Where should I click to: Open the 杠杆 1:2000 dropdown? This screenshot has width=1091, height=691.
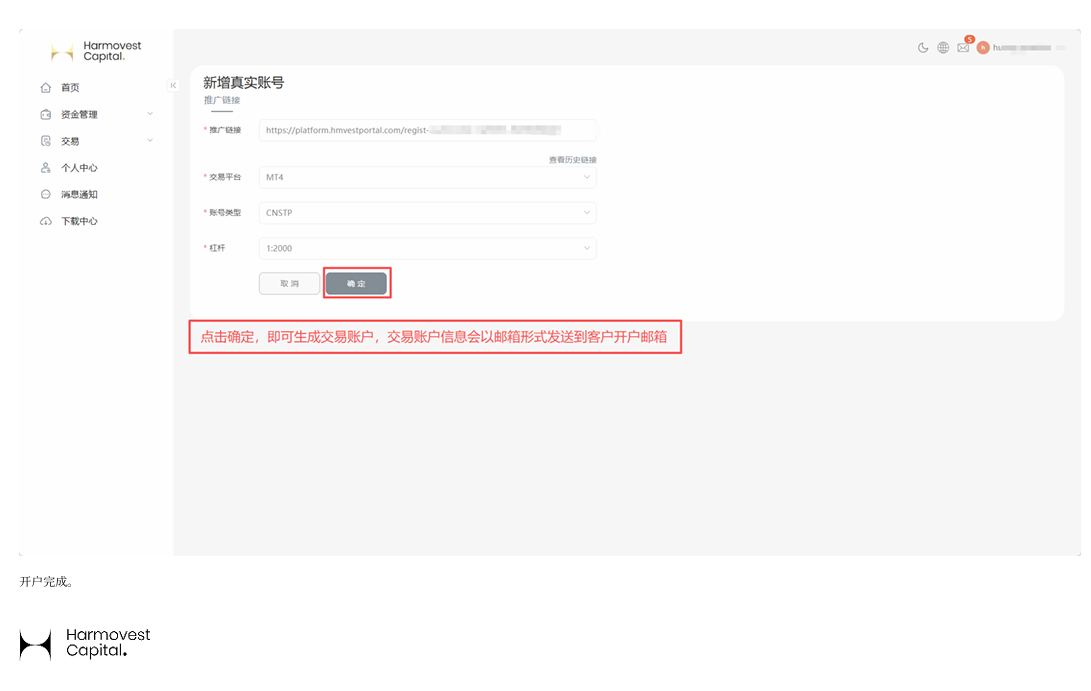tap(427, 248)
